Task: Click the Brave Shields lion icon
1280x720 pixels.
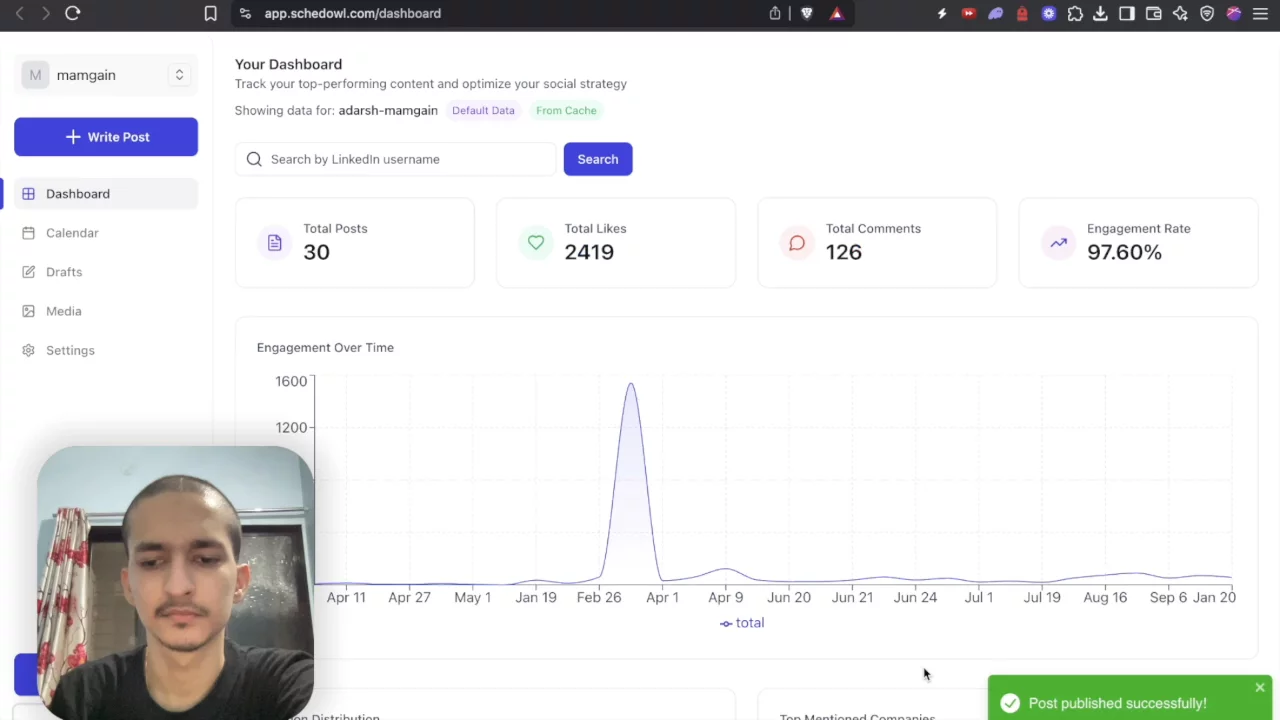Action: [x=807, y=13]
